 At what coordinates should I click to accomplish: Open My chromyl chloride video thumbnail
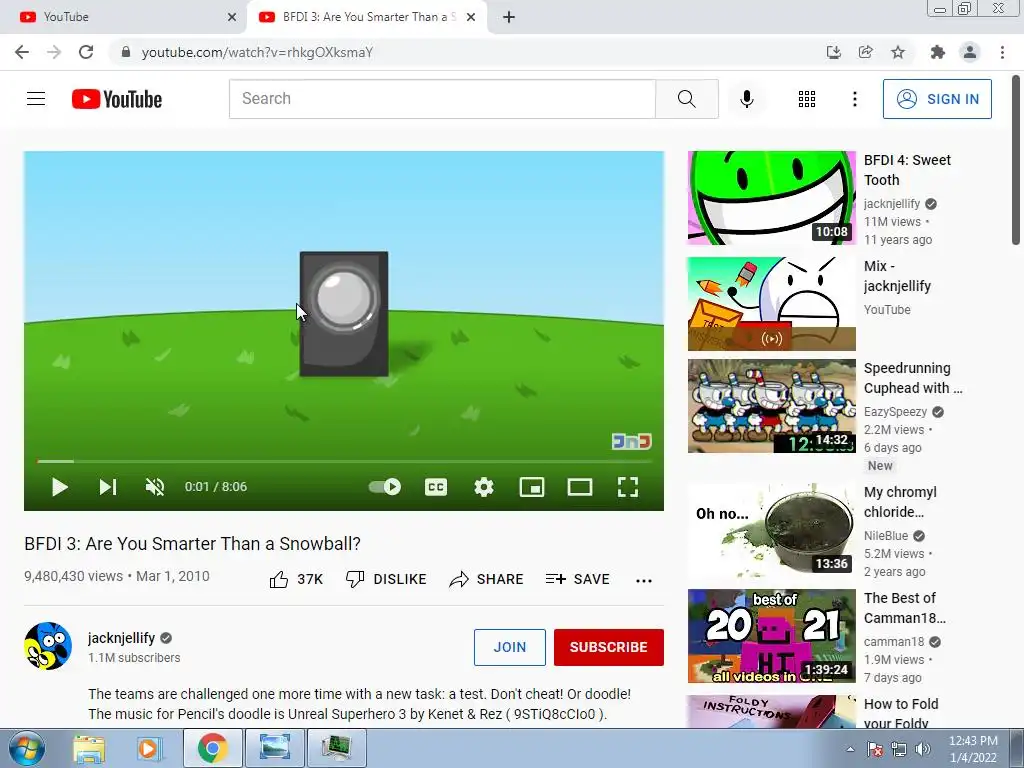(771, 530)
